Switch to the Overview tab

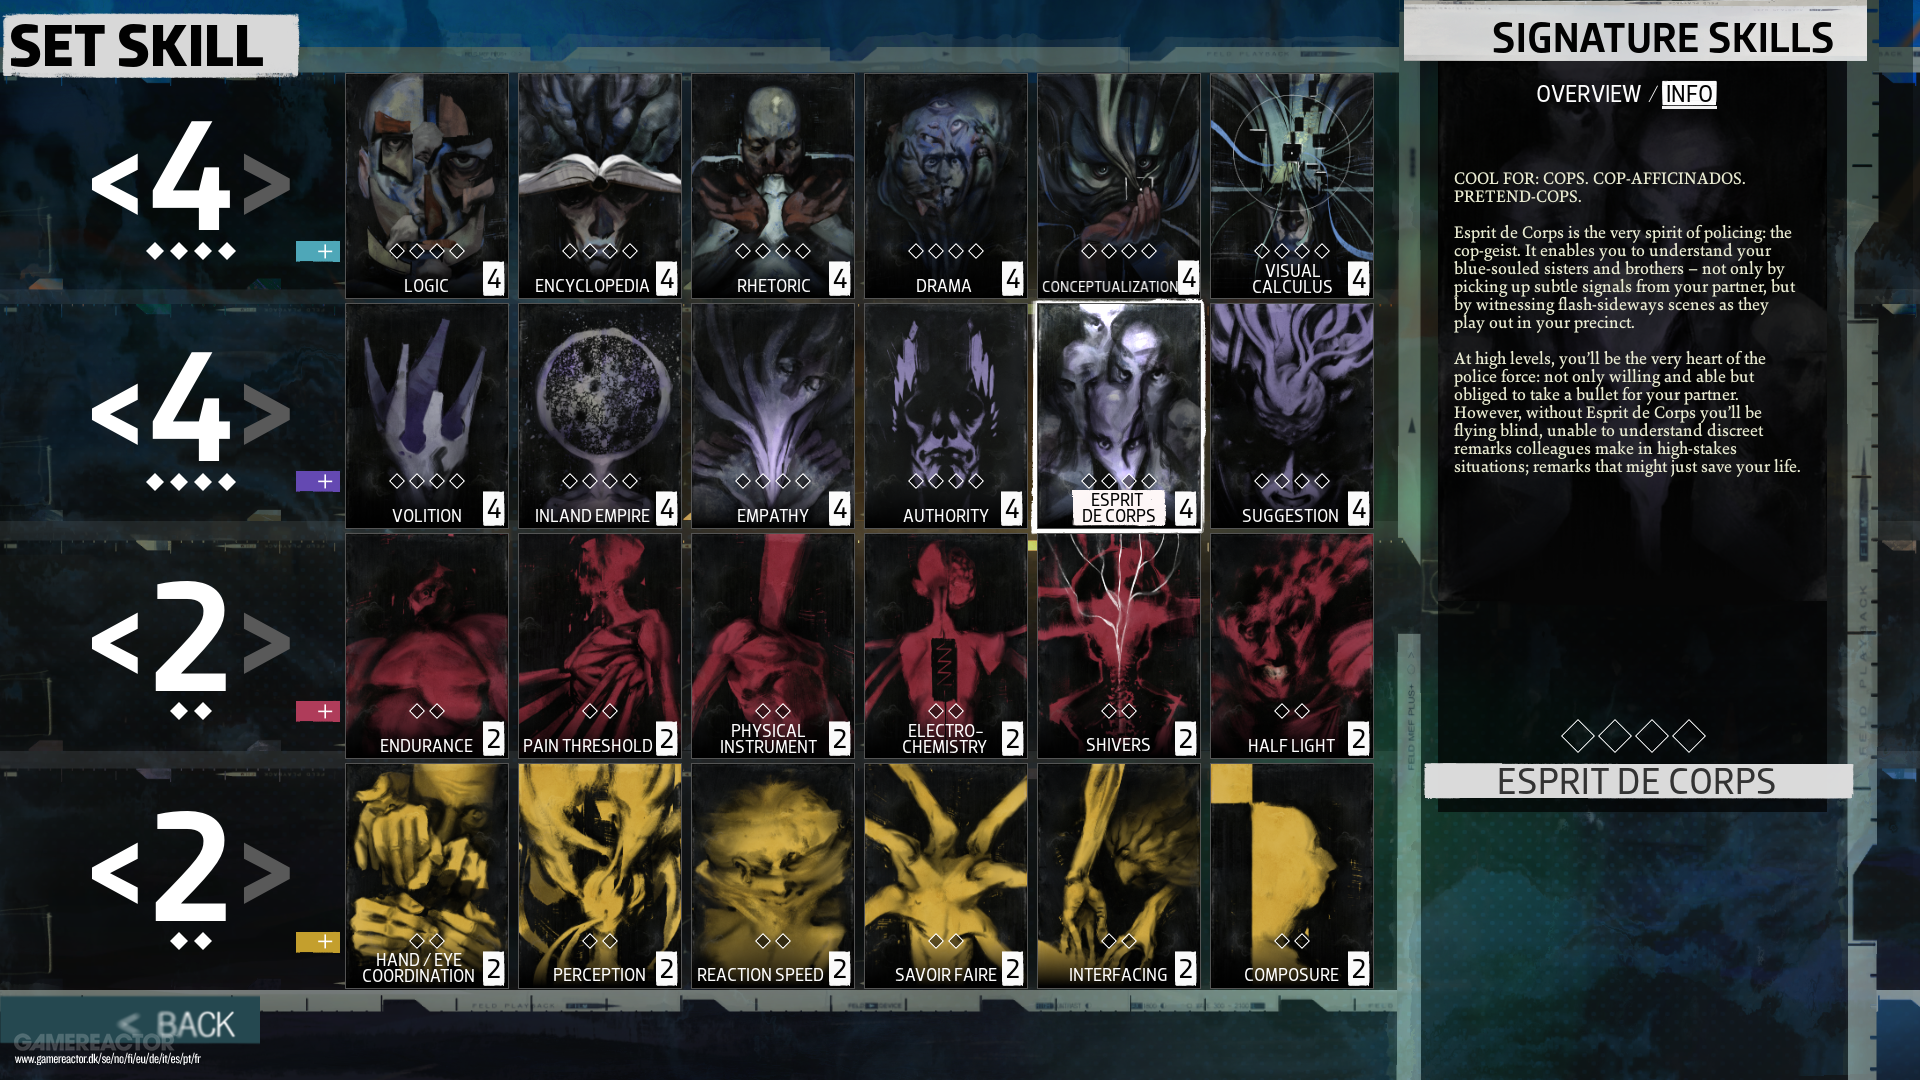1588,94
